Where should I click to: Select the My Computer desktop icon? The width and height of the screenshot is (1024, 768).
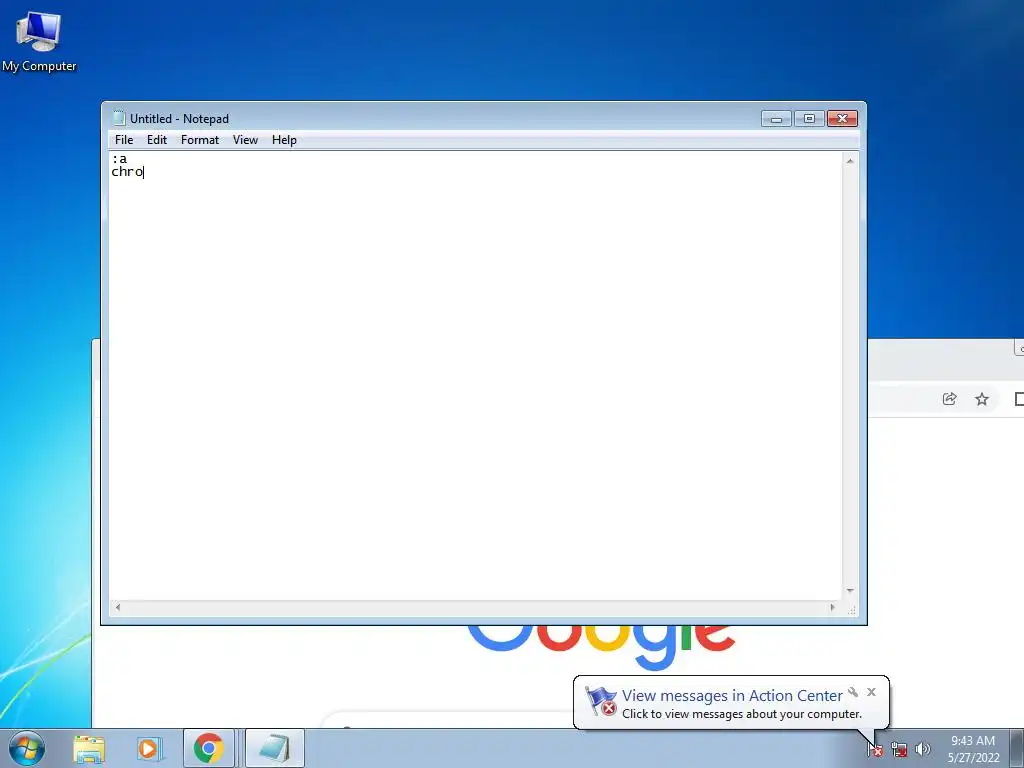(x=39, y=41)
